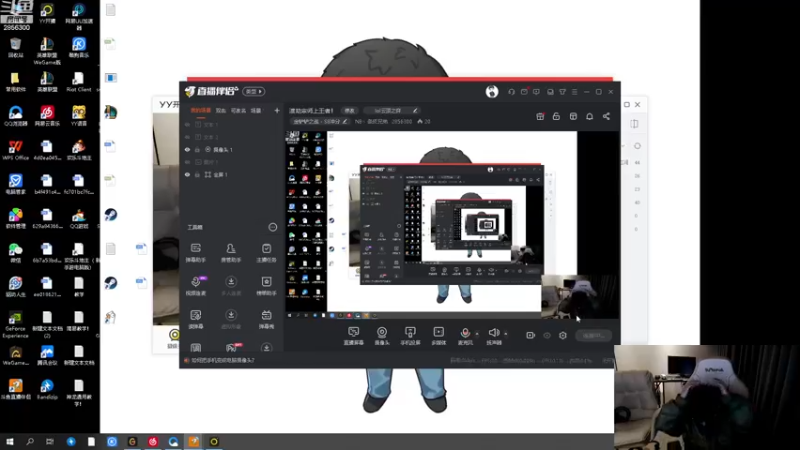Image resolution: width=800 pixels, height=450 pixels.
Task: Click the headset support icon in title bar
Action: [x=511, y=92]
